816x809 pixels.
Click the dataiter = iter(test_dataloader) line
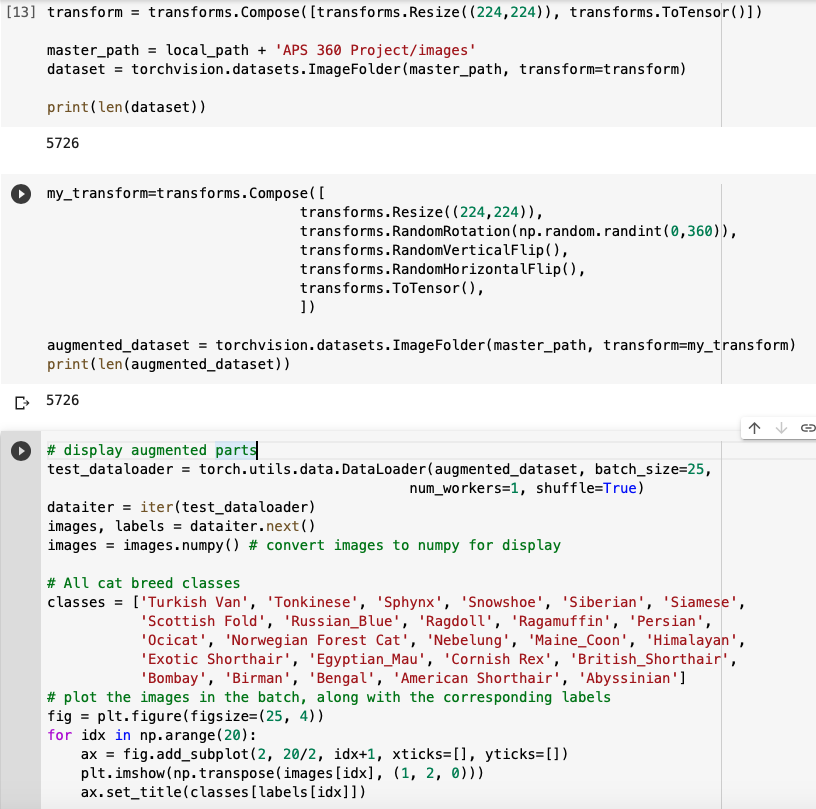click(x=181, y=507)
